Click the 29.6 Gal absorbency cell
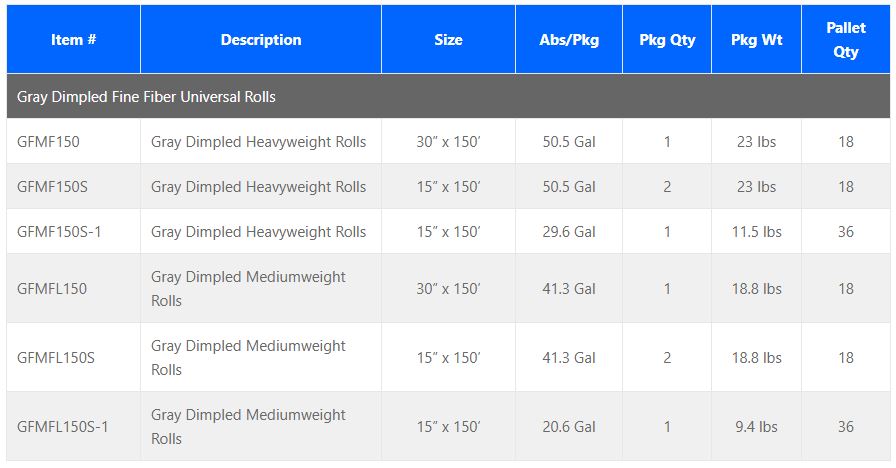 click(569, 232)
